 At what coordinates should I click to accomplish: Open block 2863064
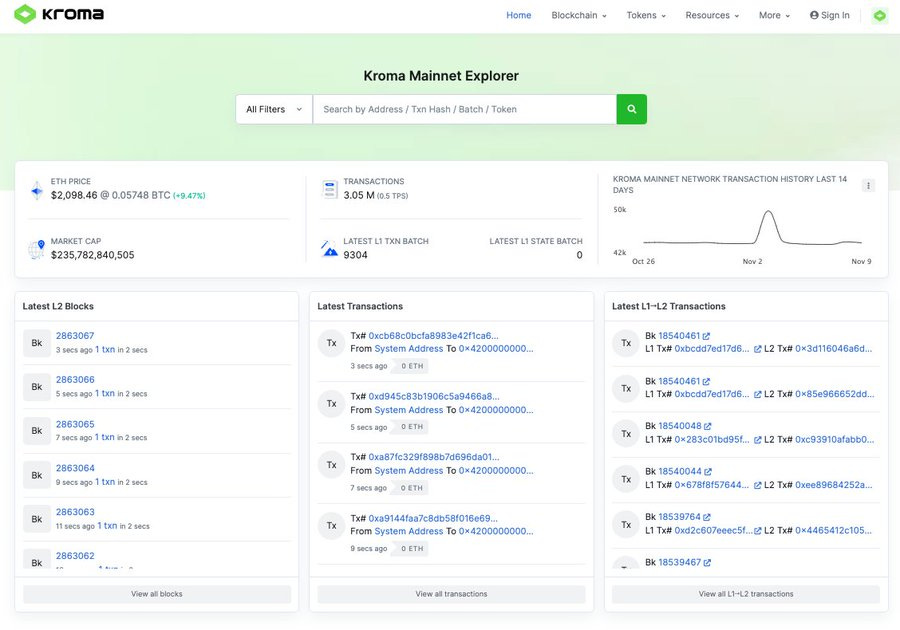[x=75, y=468]
